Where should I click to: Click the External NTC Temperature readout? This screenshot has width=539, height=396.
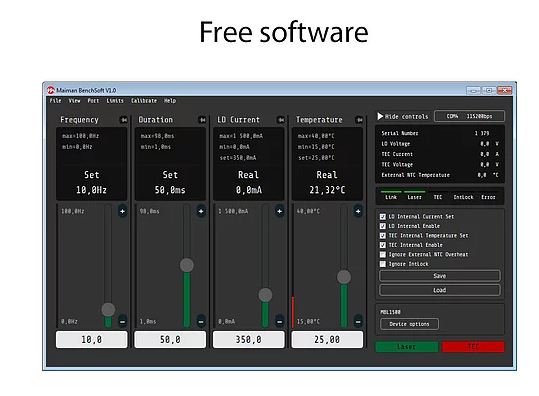click(x=440, y=175)
